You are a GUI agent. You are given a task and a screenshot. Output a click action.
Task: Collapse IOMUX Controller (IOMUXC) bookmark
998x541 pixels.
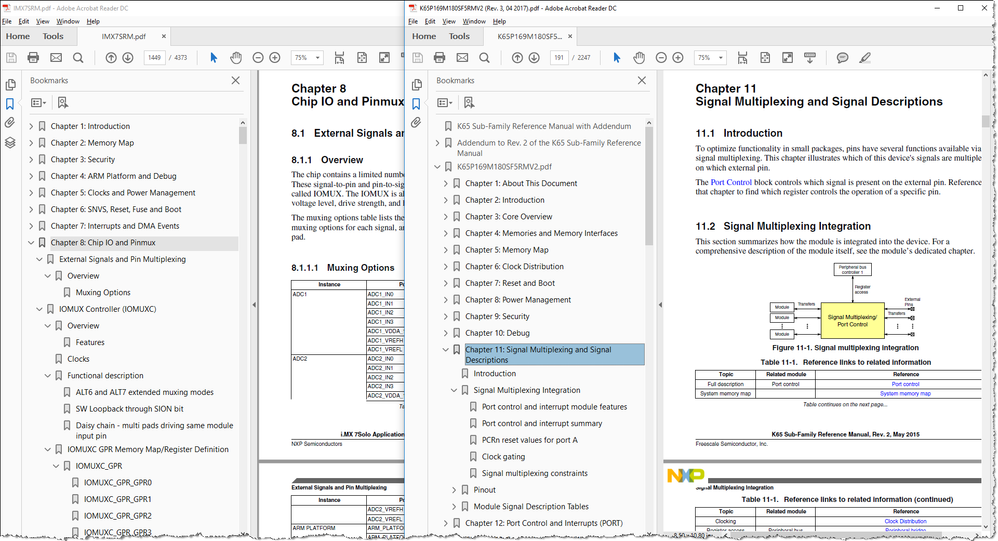click(x=39, y=309)
